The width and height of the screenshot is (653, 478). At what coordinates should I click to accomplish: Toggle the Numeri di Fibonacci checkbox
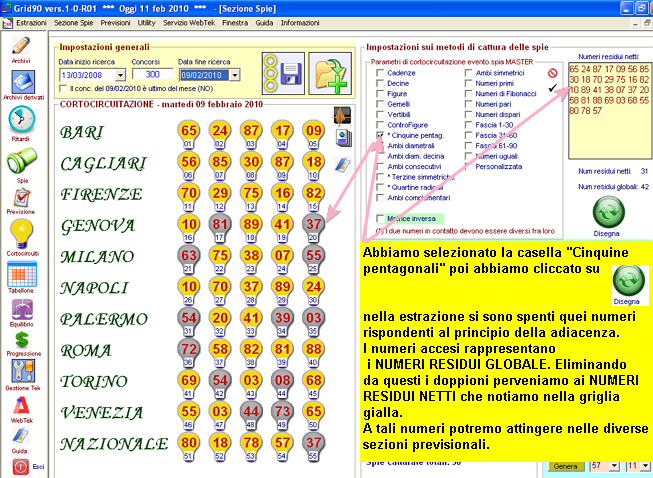point(469,94)
